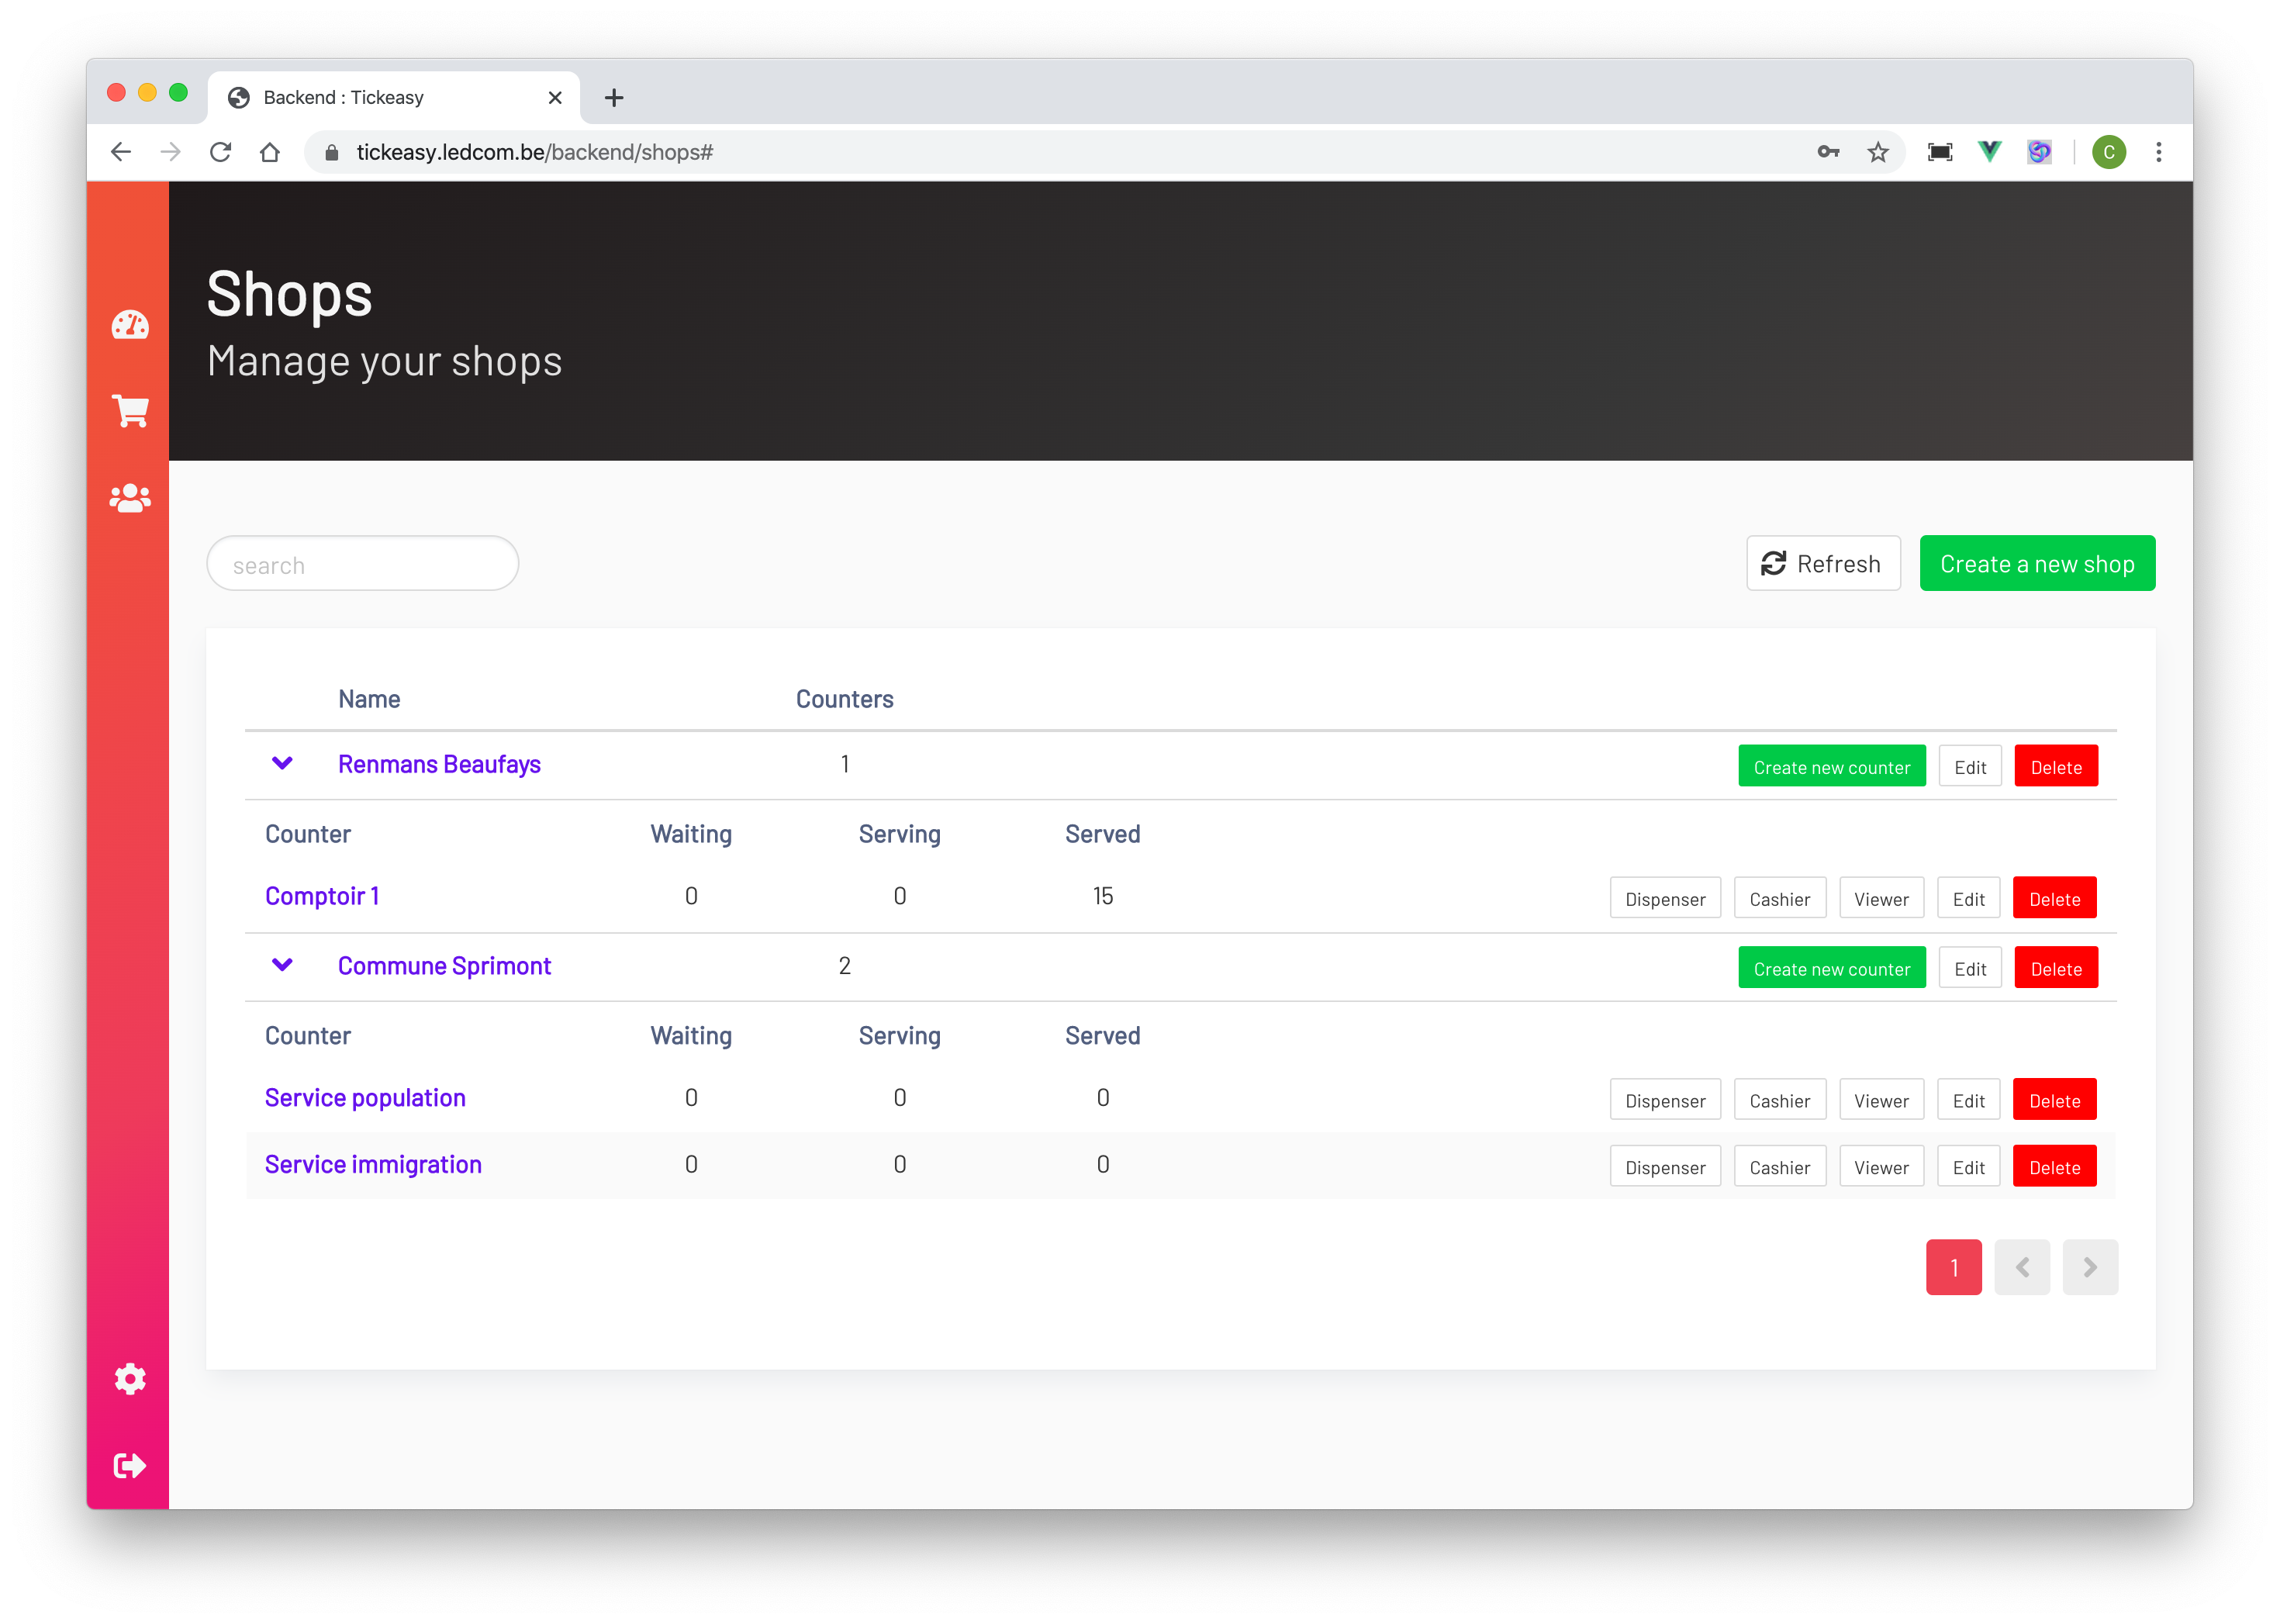
Task: Open the Vue devtools extension icon
Action: pos(1990,152)
